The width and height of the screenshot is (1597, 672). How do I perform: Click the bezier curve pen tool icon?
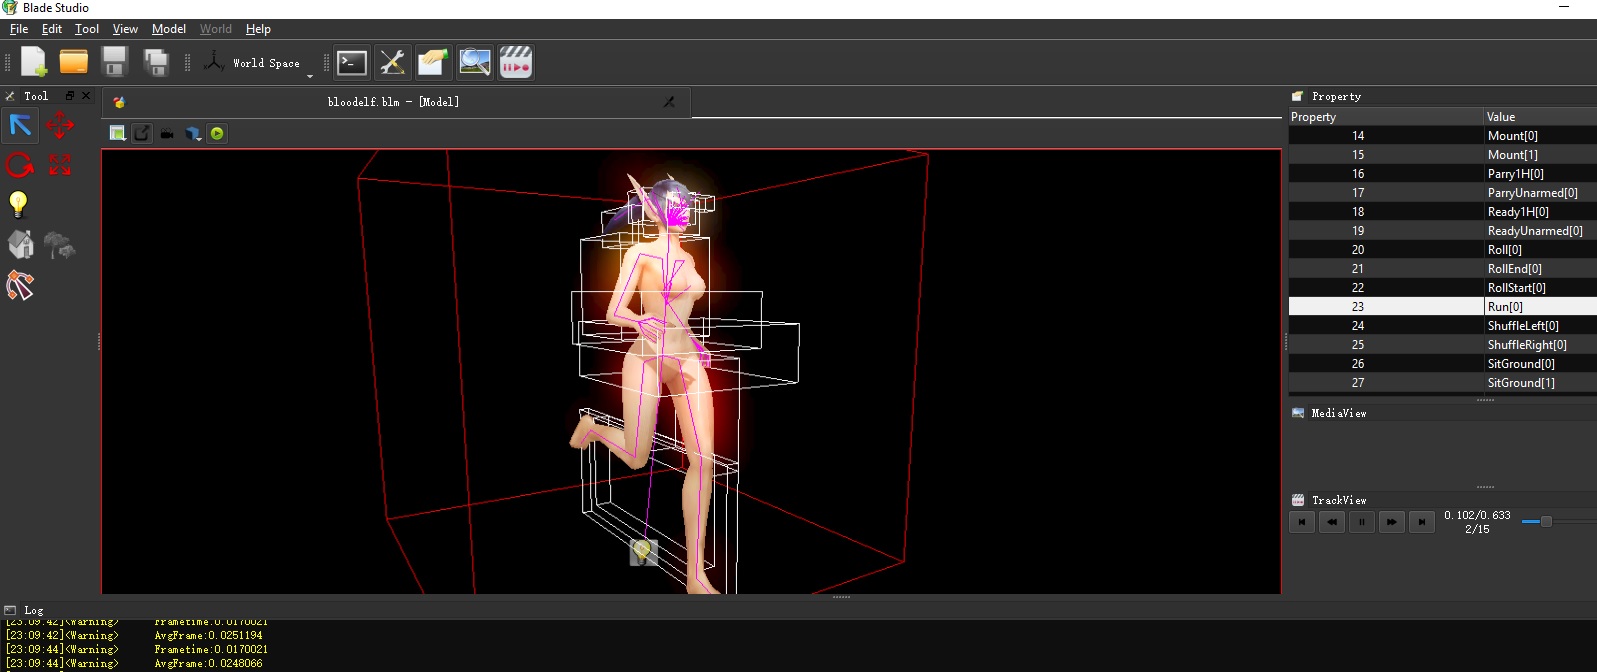point(20,286)
